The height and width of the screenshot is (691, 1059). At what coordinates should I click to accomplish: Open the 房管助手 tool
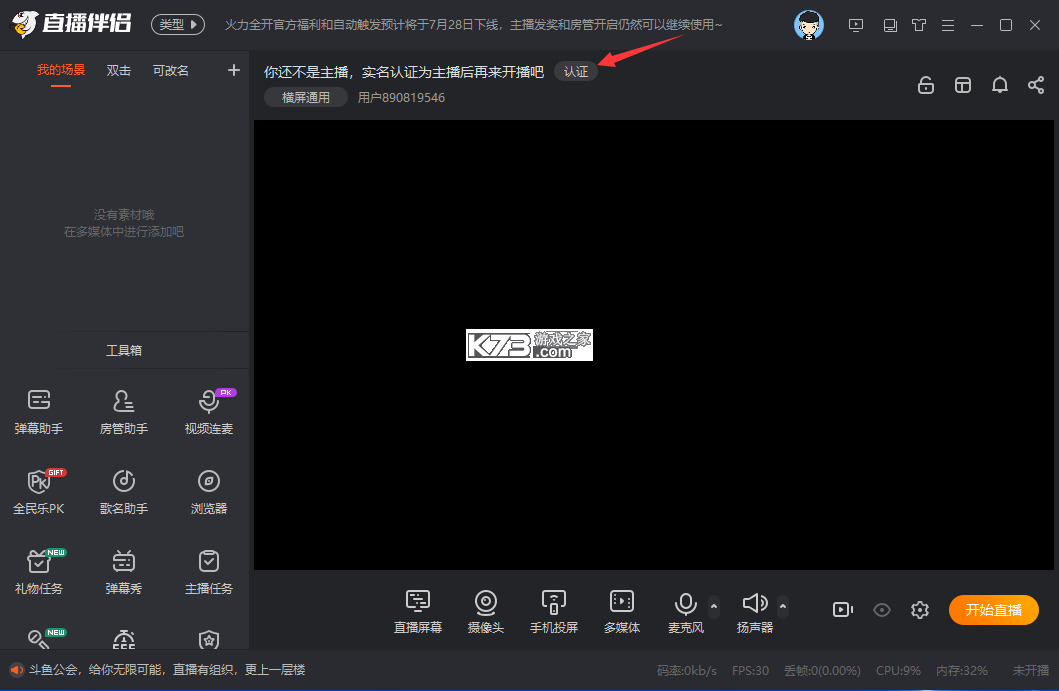pos(124,411)
